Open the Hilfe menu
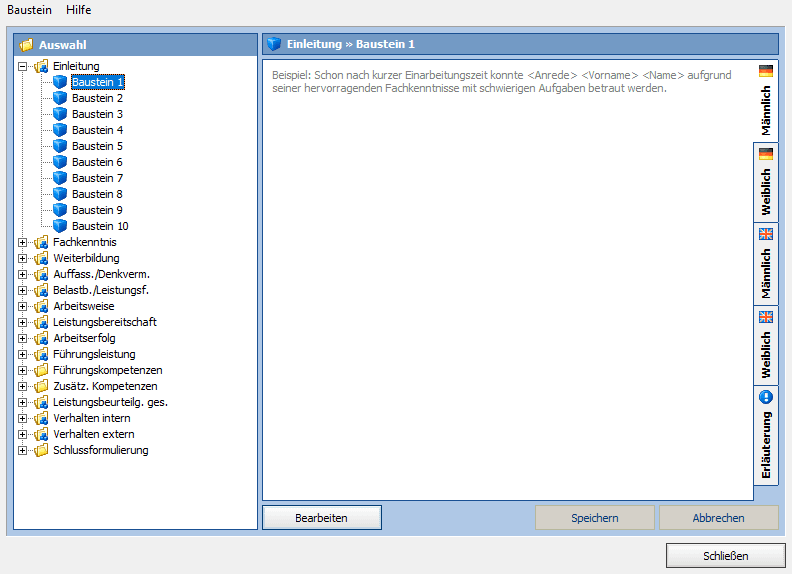 coord(78,10)
